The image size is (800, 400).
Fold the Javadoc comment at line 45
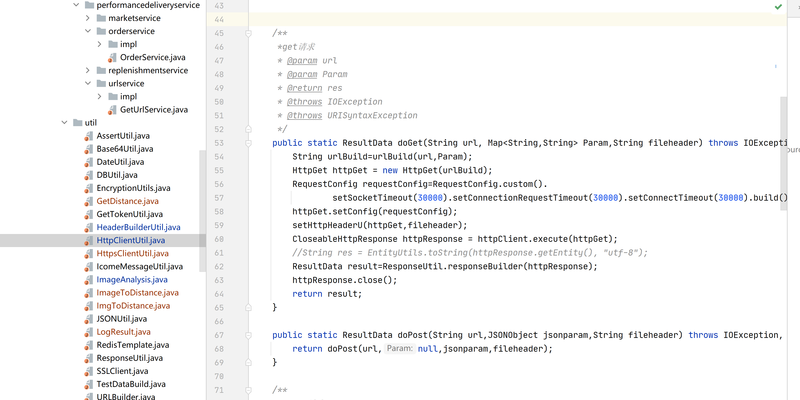249,33
